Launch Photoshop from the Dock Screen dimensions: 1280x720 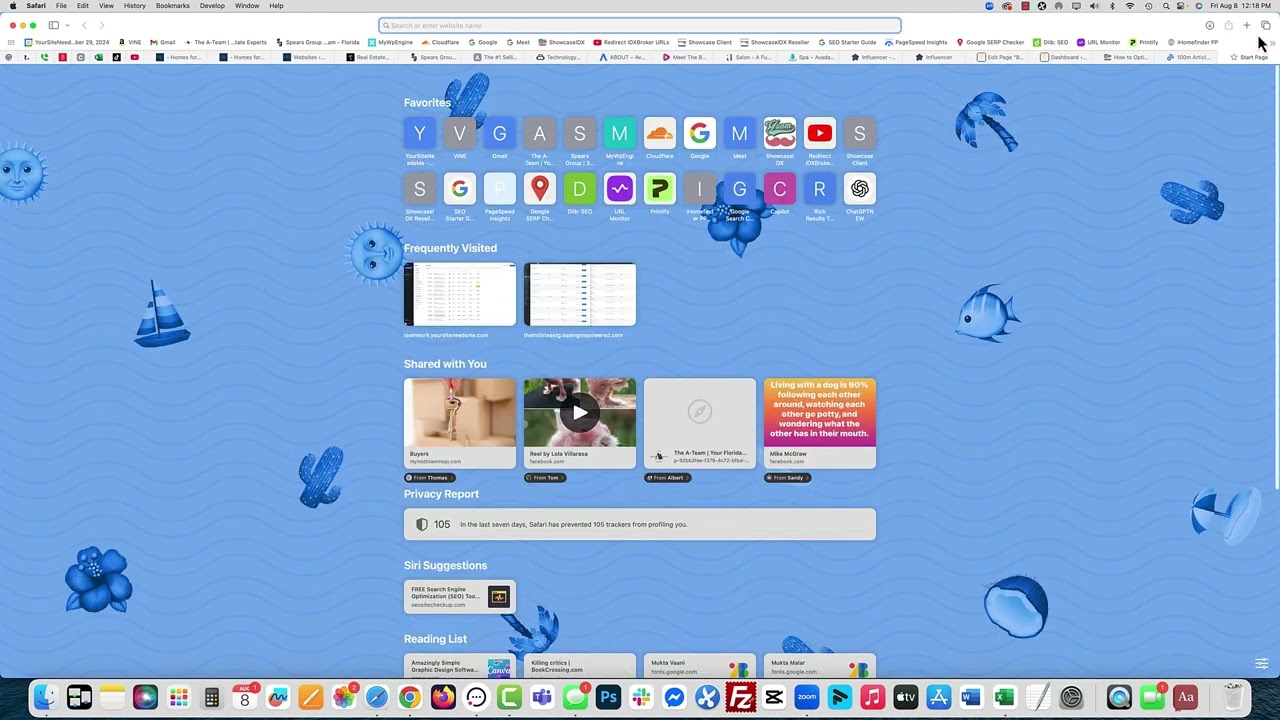pos(608,697)
